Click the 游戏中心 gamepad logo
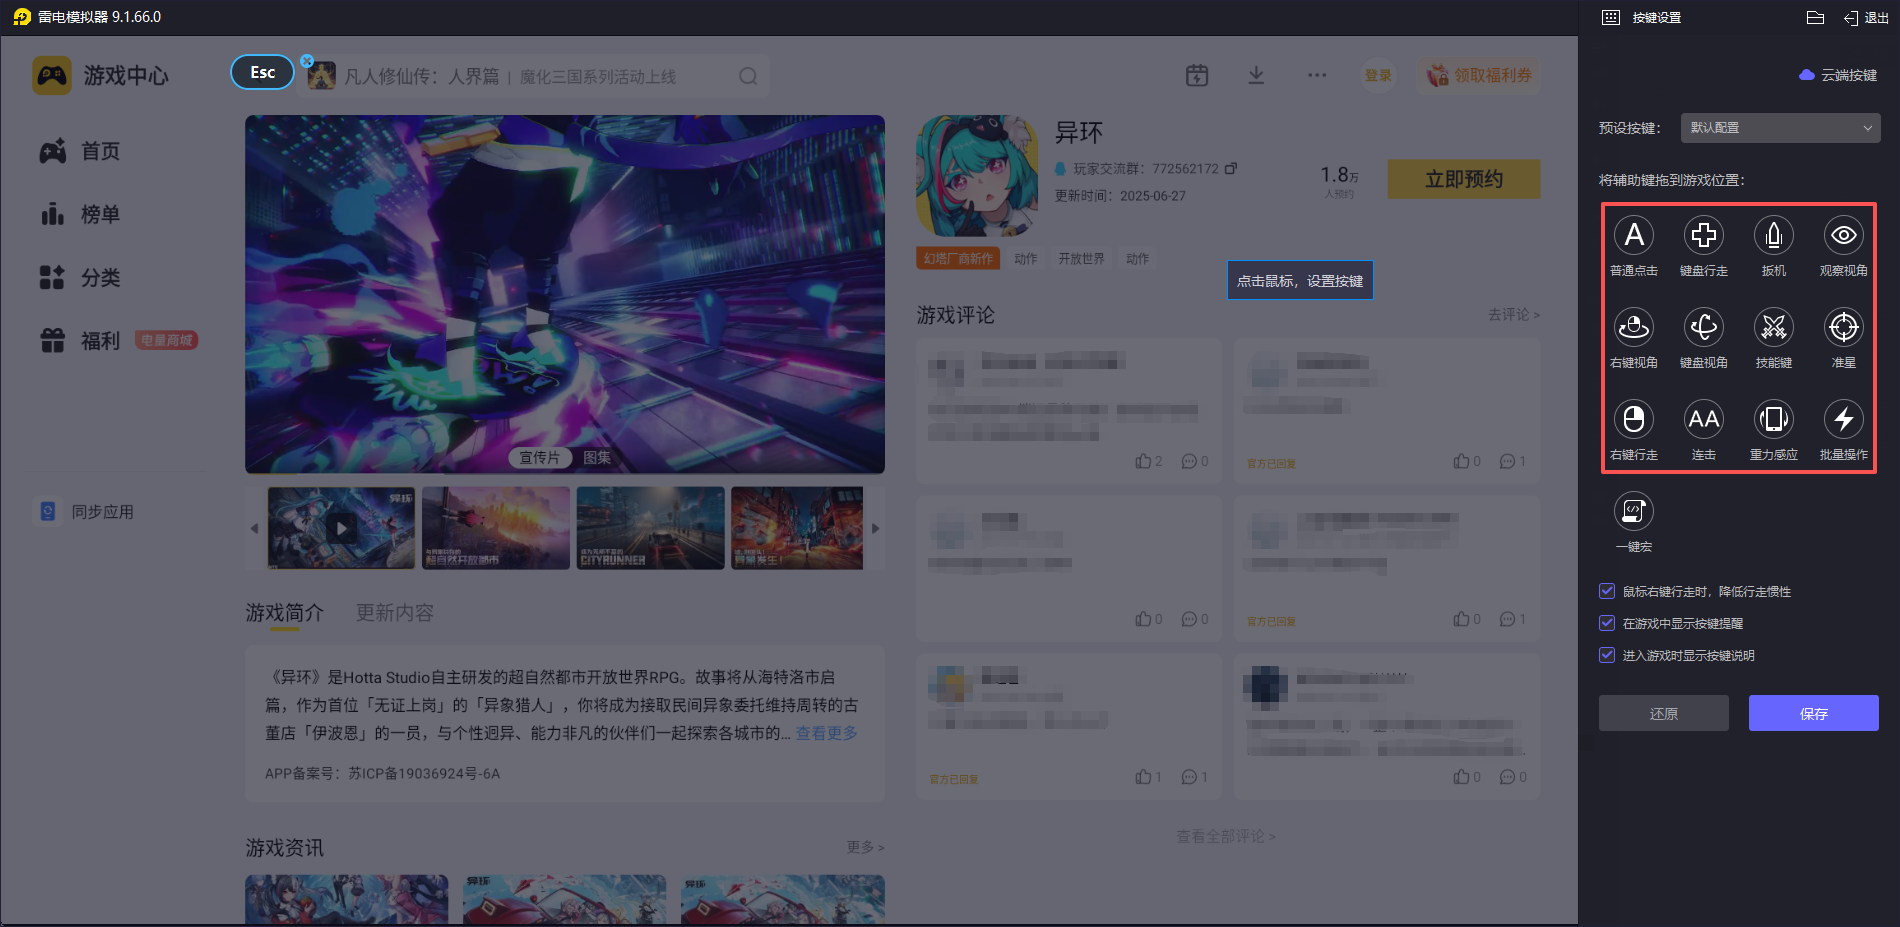This screenshot has width=1900, height=927. pos(52,75)
